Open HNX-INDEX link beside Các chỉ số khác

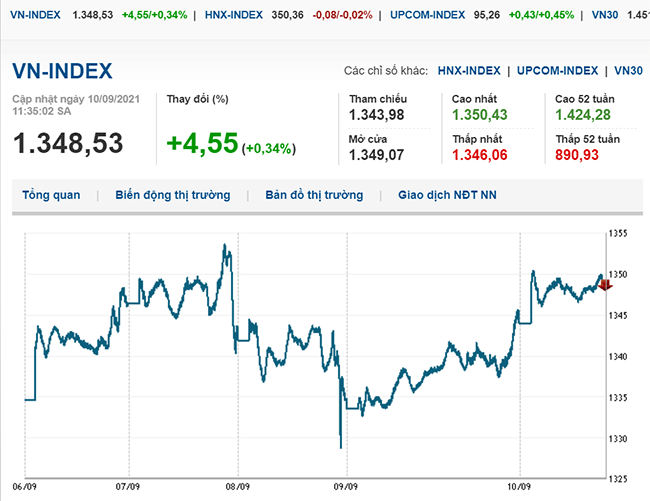click(470, 71)
